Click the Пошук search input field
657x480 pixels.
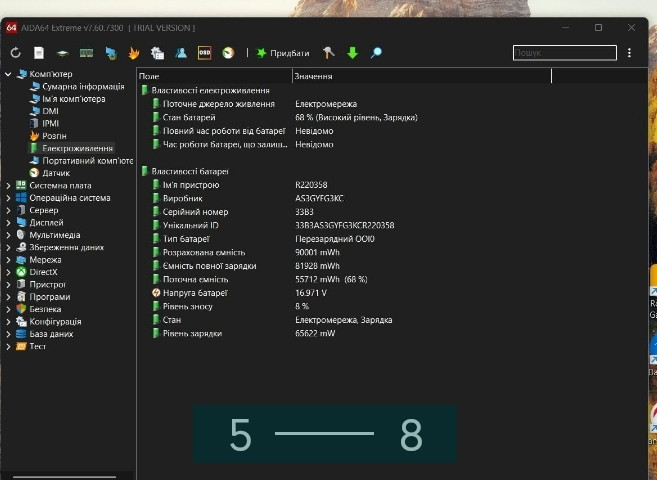(x=564, y=53)
